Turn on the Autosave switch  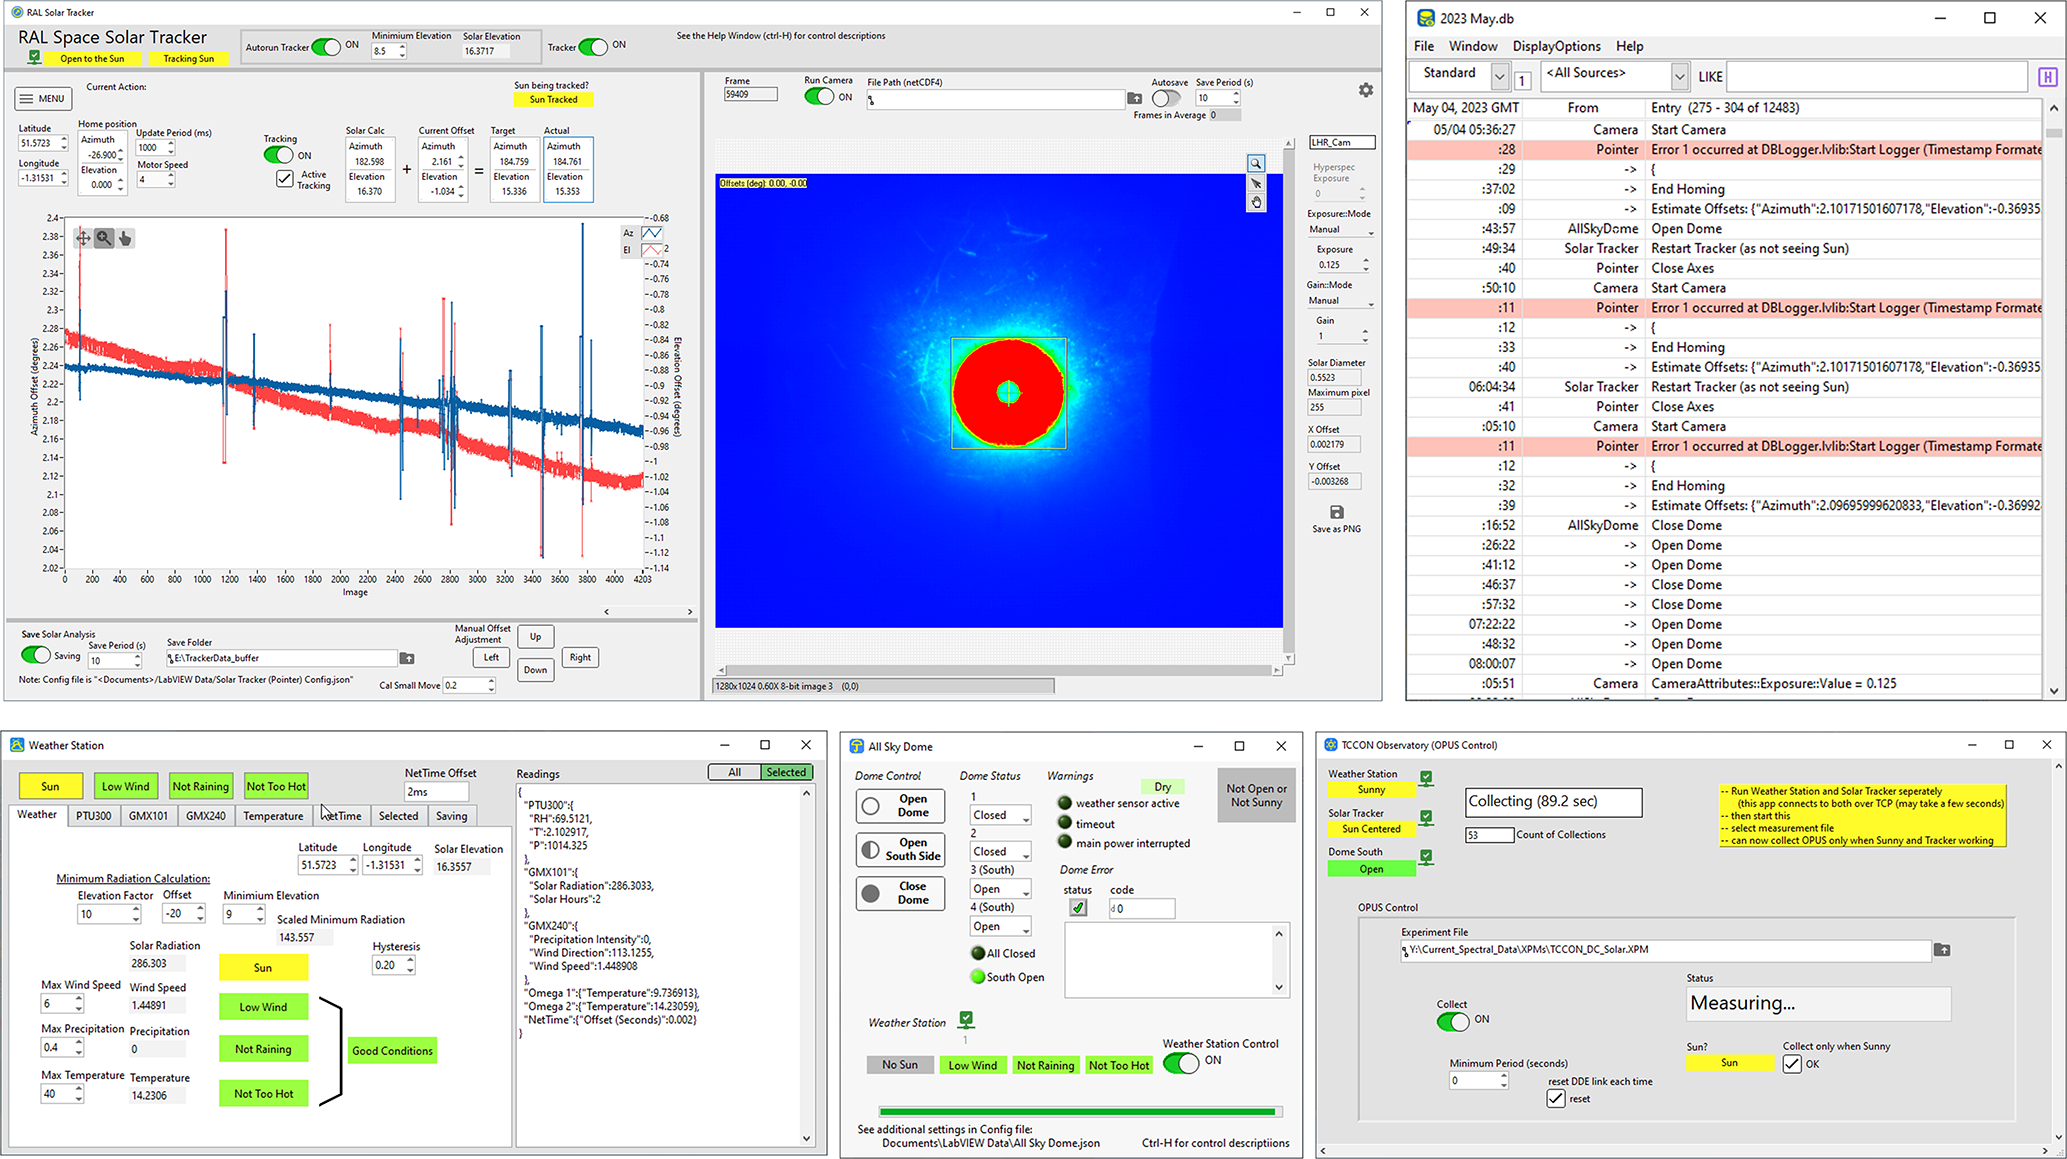(x=1166, y=98)
